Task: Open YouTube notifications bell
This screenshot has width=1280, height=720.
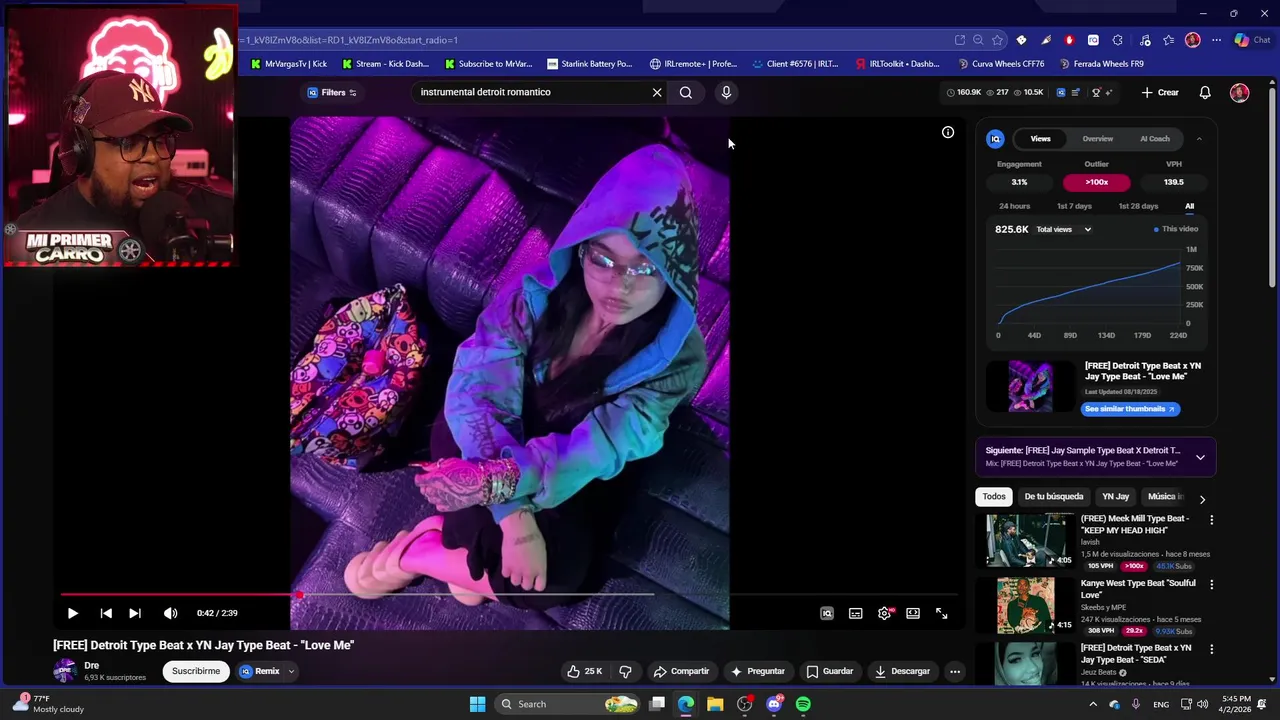Action: (x=1205, y=92)
